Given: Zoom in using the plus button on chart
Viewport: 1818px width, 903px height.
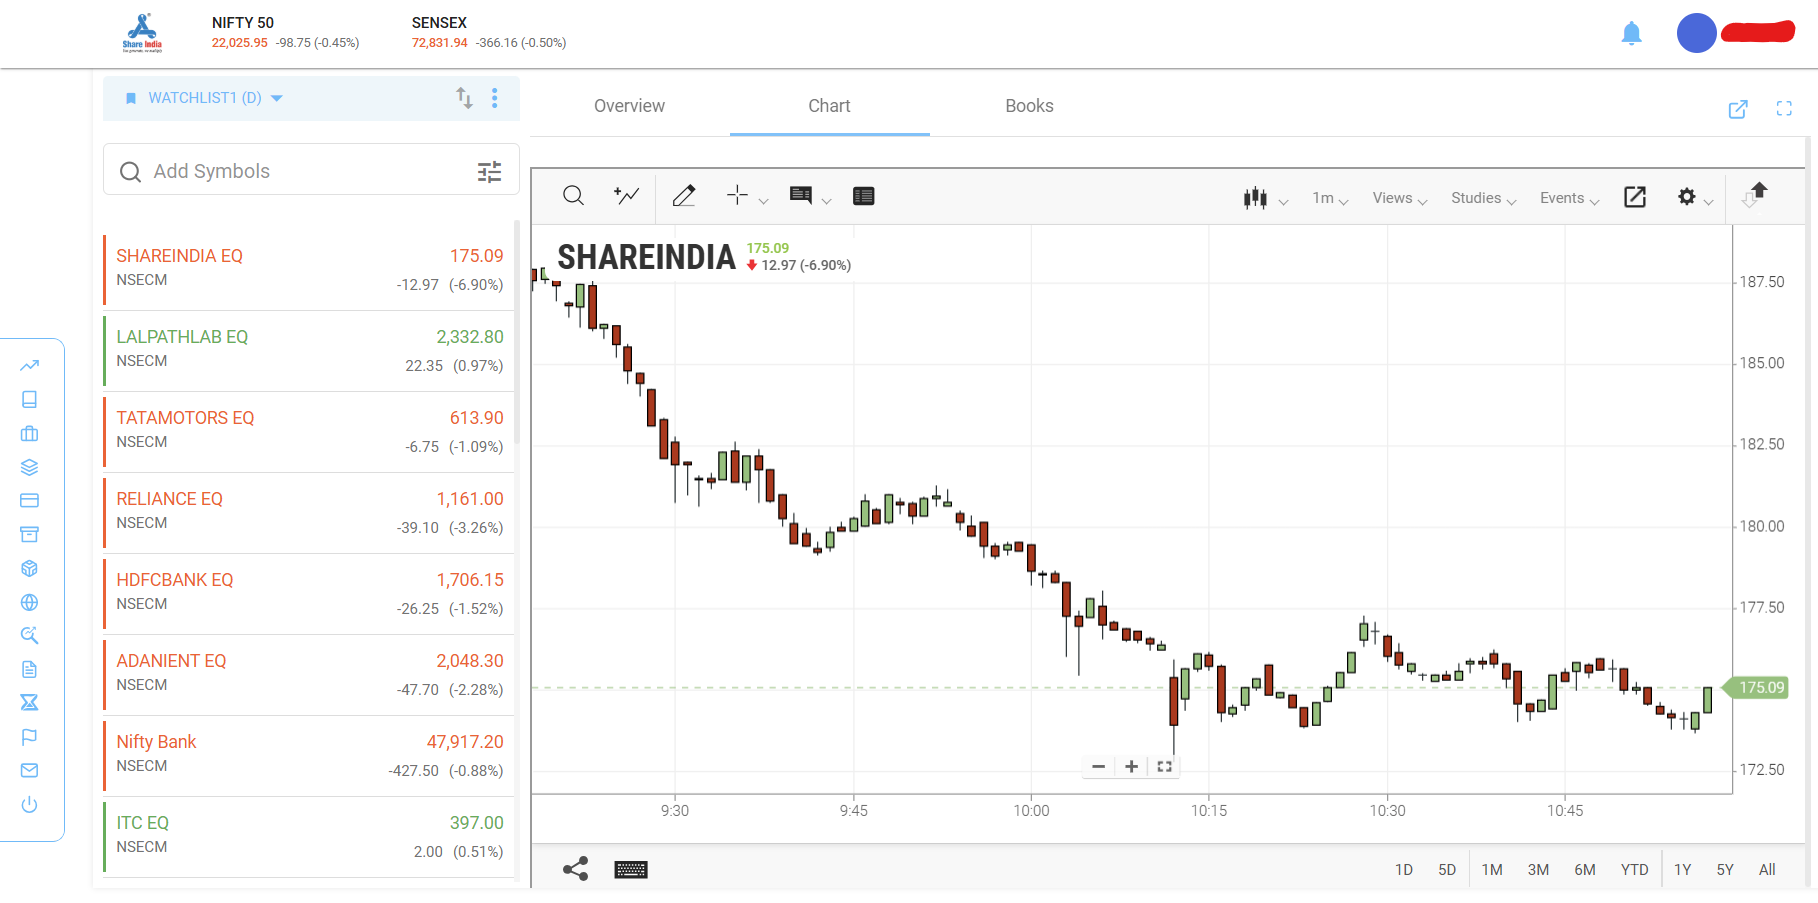Looking at the screenshot, I should tap(1131, 766).
